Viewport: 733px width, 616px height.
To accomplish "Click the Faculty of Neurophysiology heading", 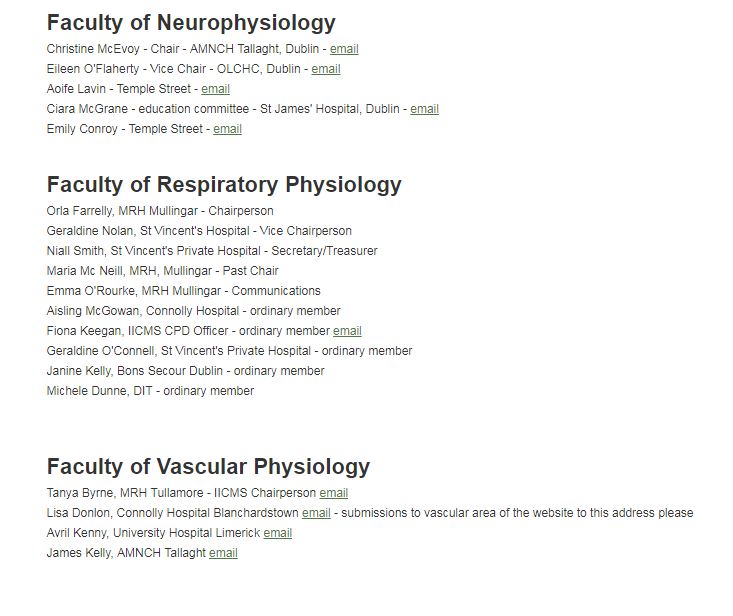I will pos(191,22).
